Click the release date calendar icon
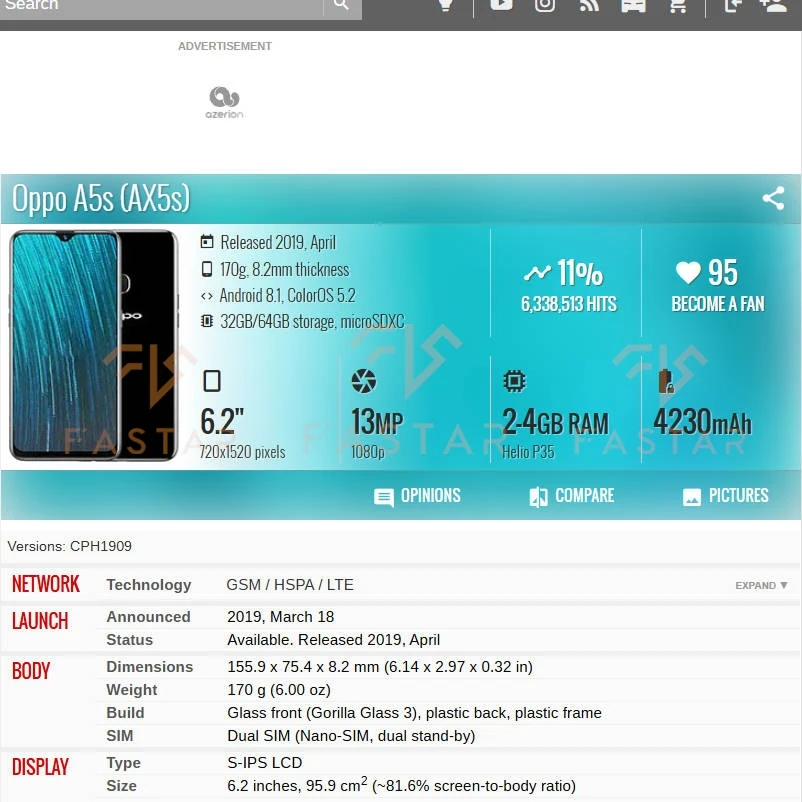Viewport: 802px width, 802px height. point(207,241)
